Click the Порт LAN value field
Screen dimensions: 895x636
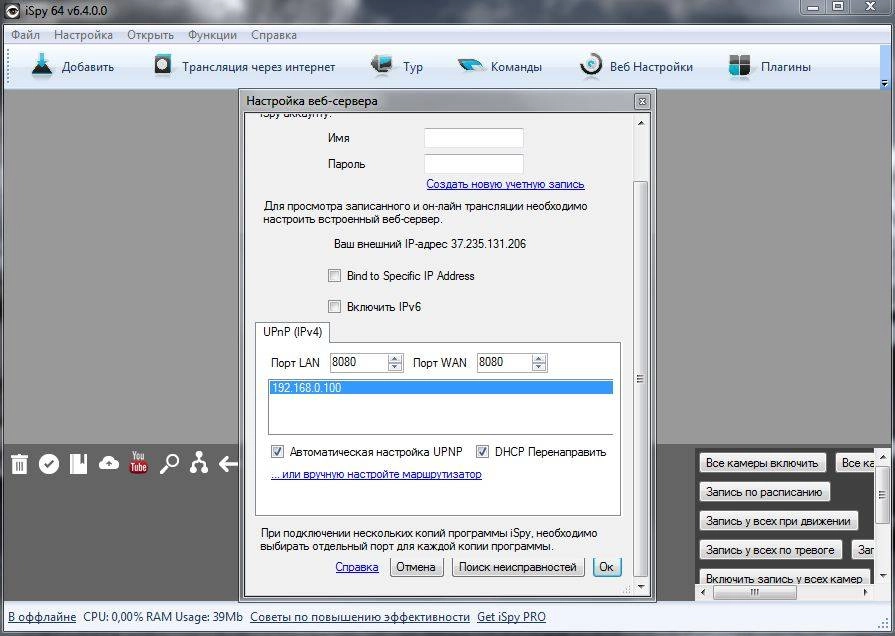(359, 363)
